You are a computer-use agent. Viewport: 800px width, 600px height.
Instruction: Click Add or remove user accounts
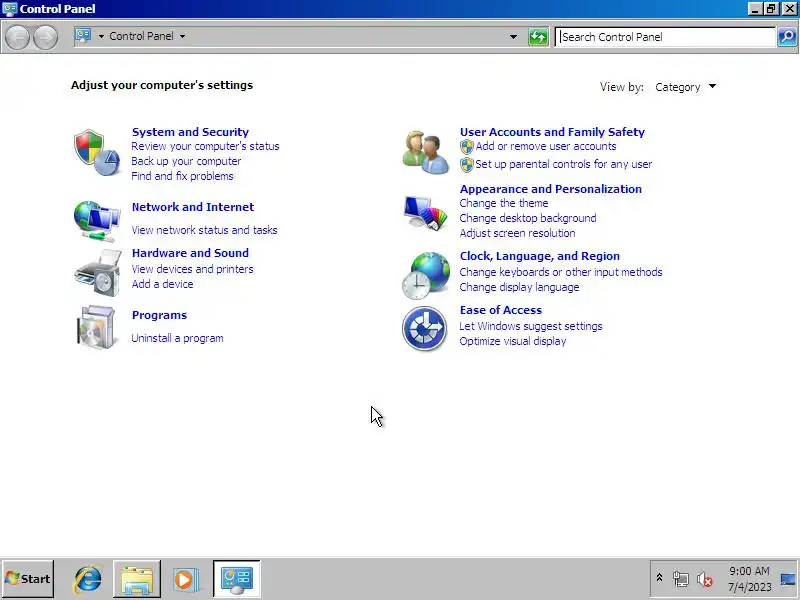pos(546,146)
